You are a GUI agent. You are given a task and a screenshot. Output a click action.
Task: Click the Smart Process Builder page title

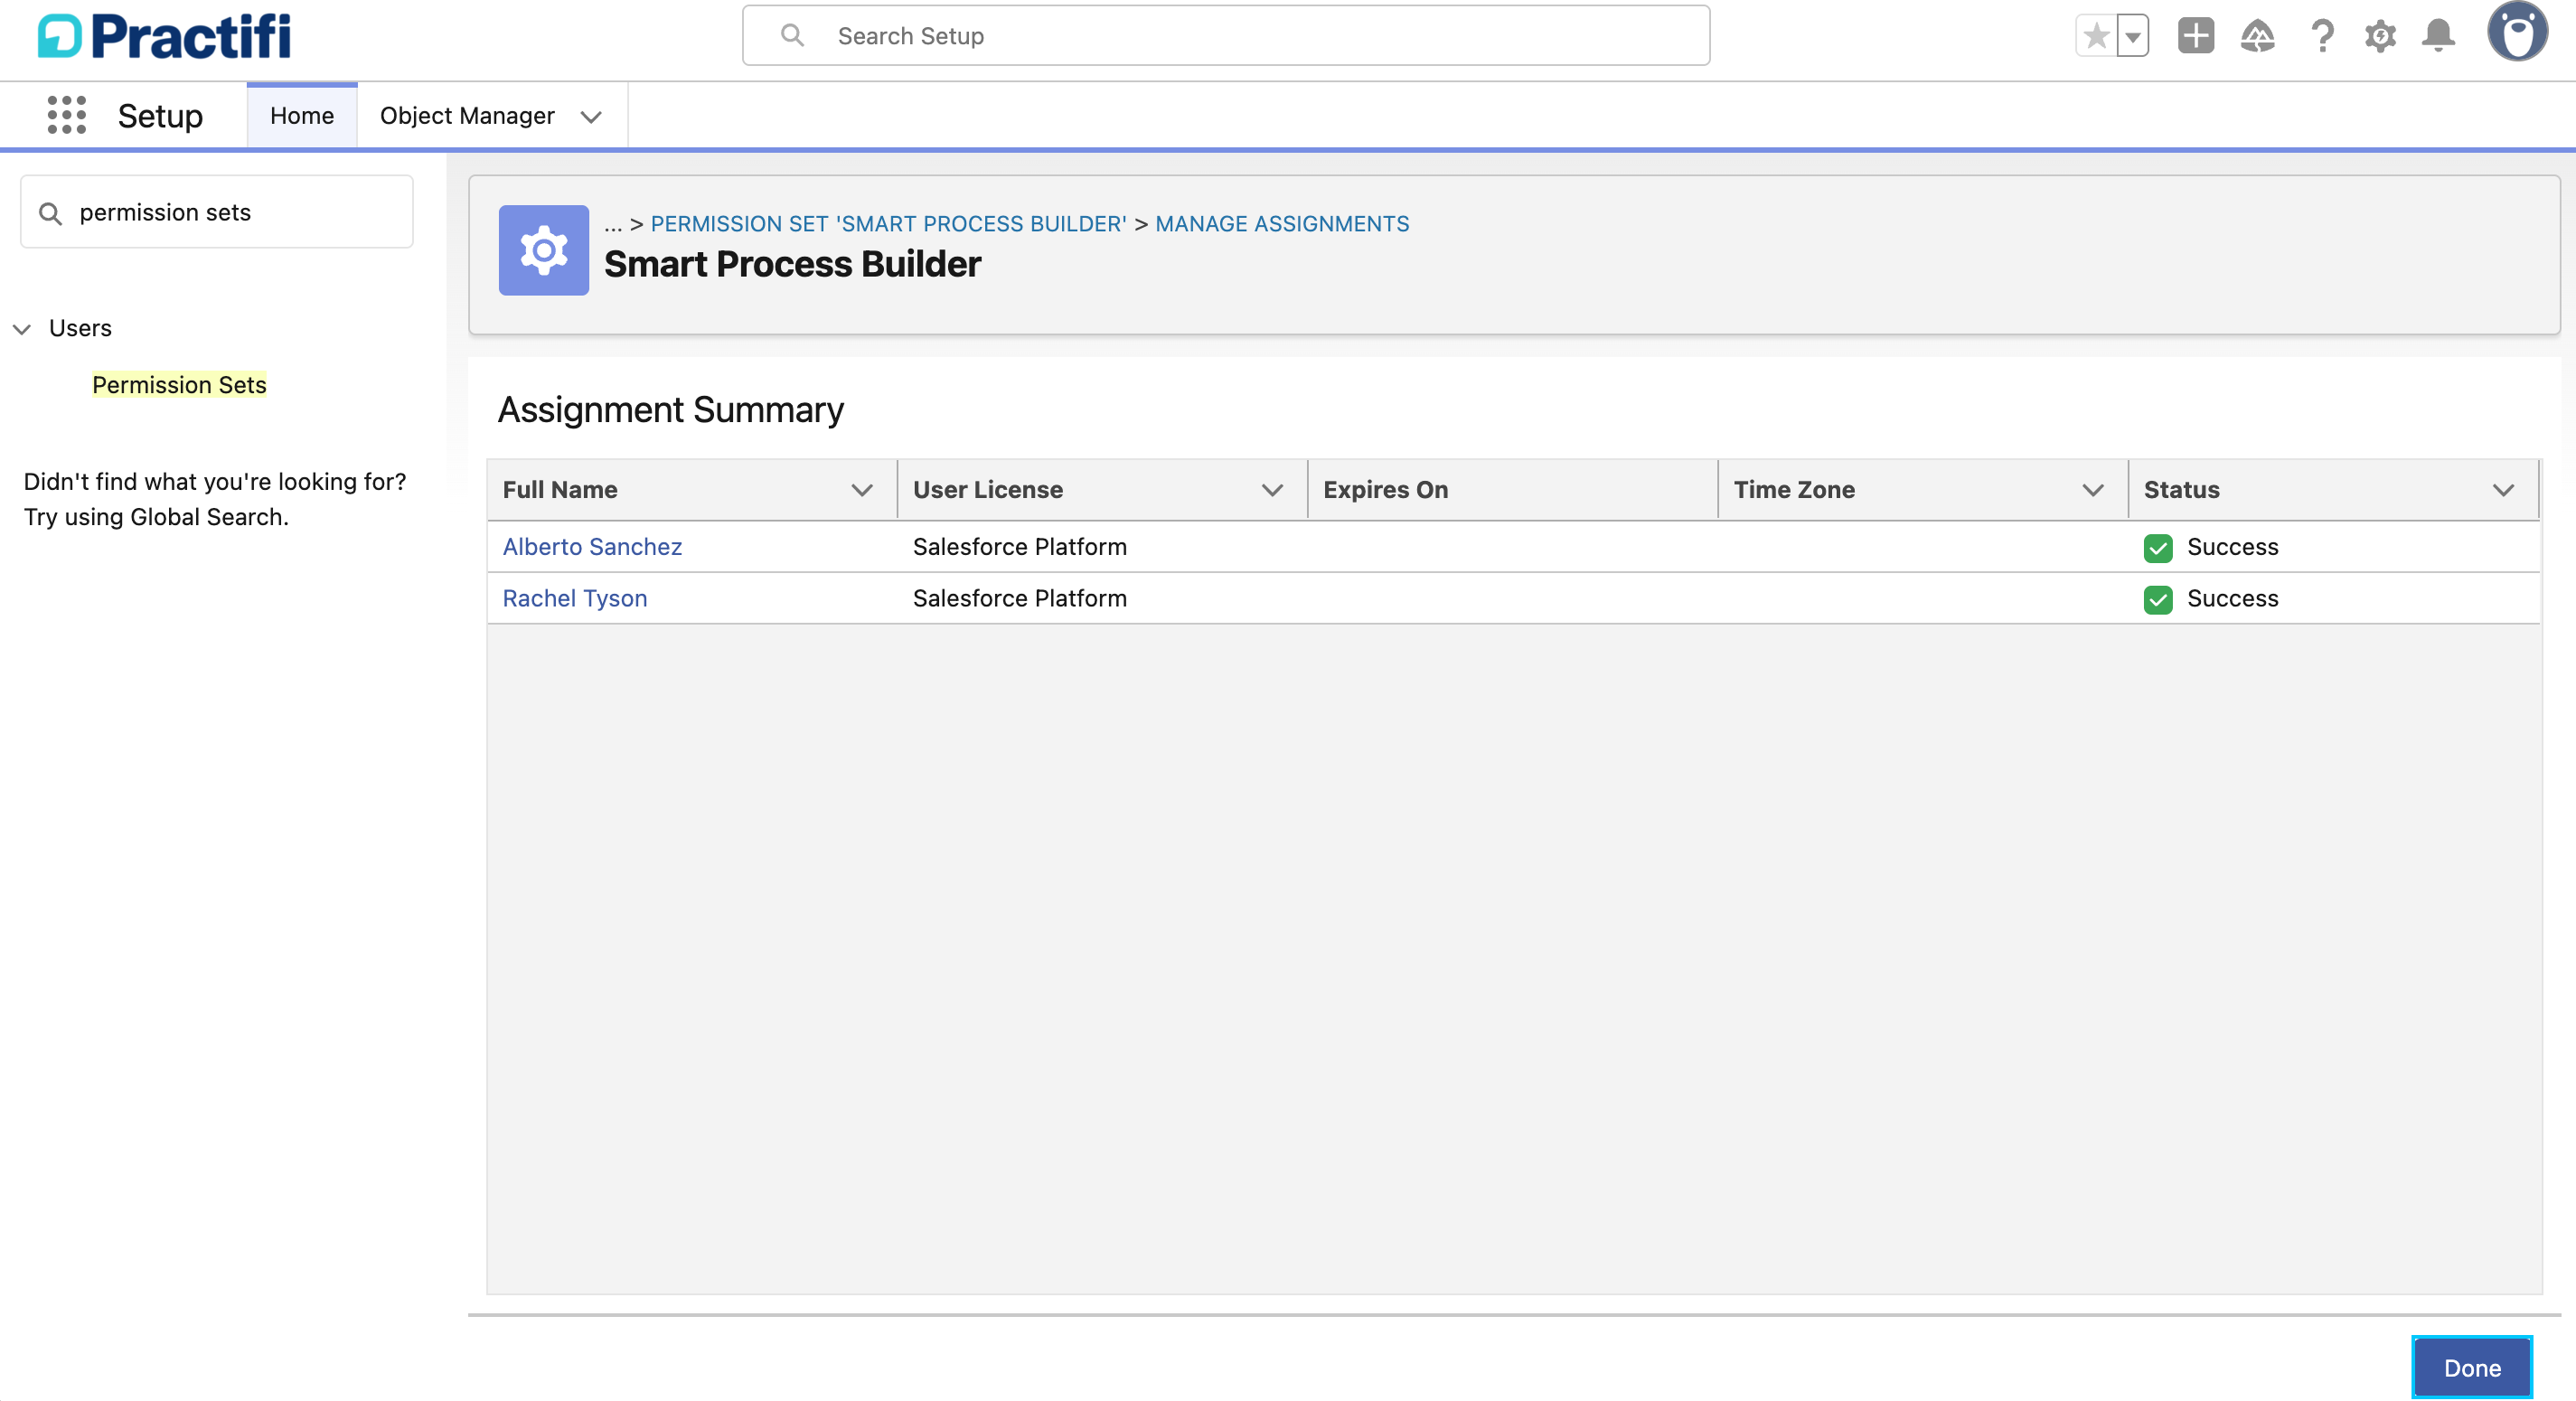[792, 264]
